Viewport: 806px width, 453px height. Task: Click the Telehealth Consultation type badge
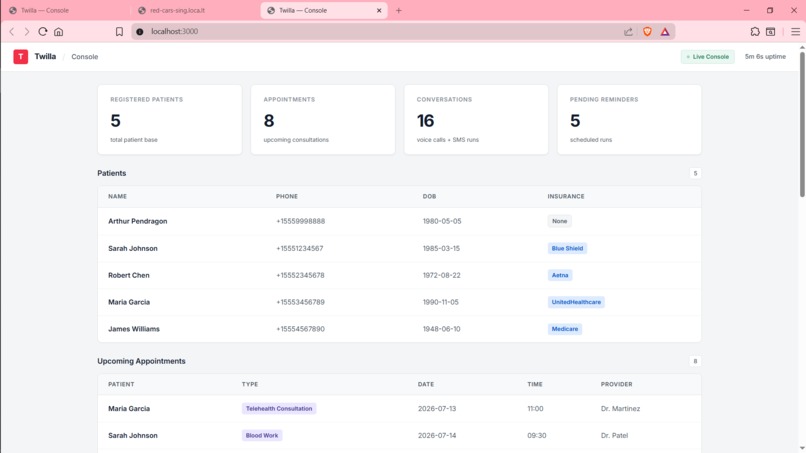279,408
